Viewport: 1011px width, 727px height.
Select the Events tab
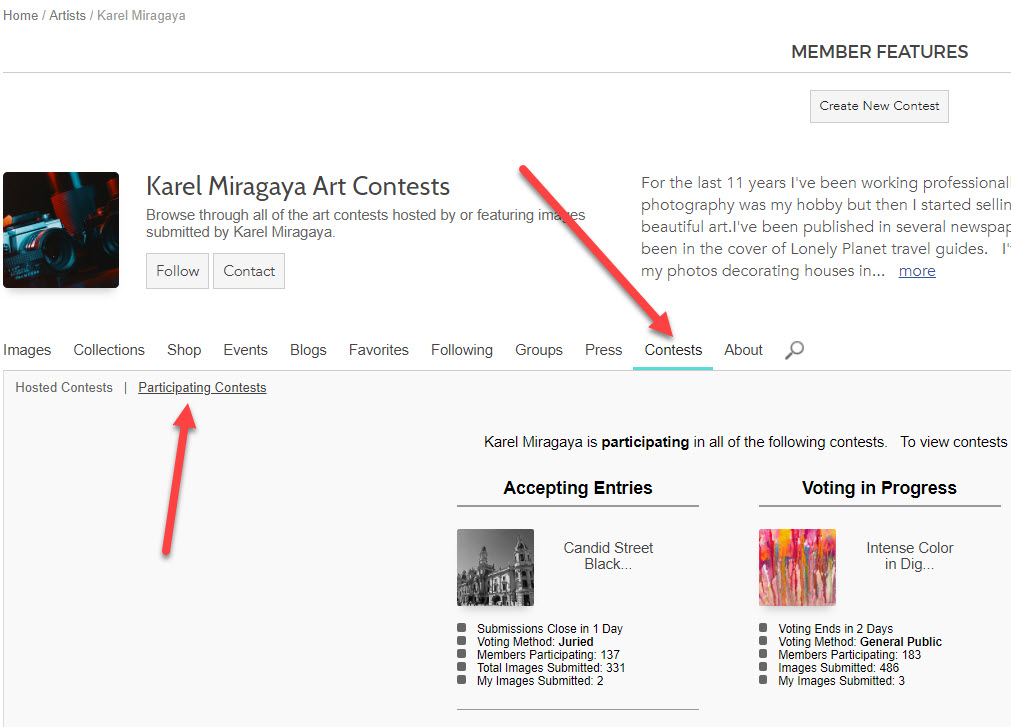pos(245,350)
